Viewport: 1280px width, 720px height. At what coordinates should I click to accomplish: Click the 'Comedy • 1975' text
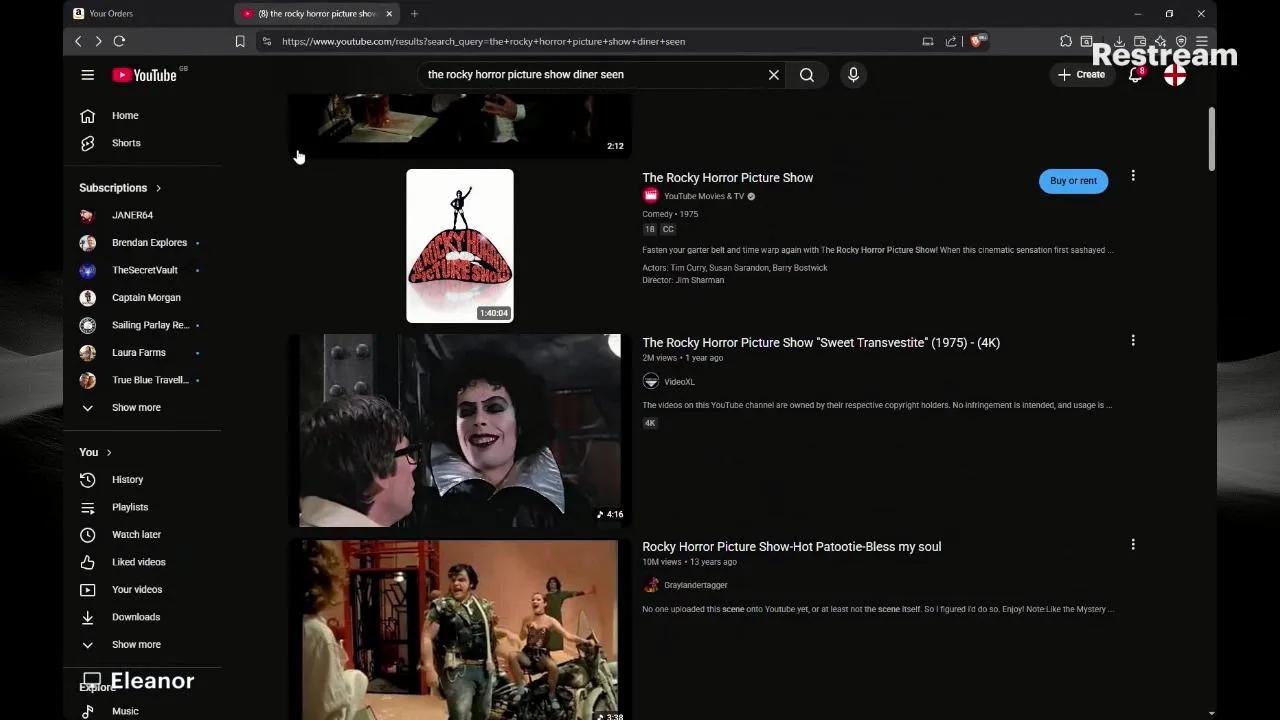pyautogui.click(x=670, y=214)
